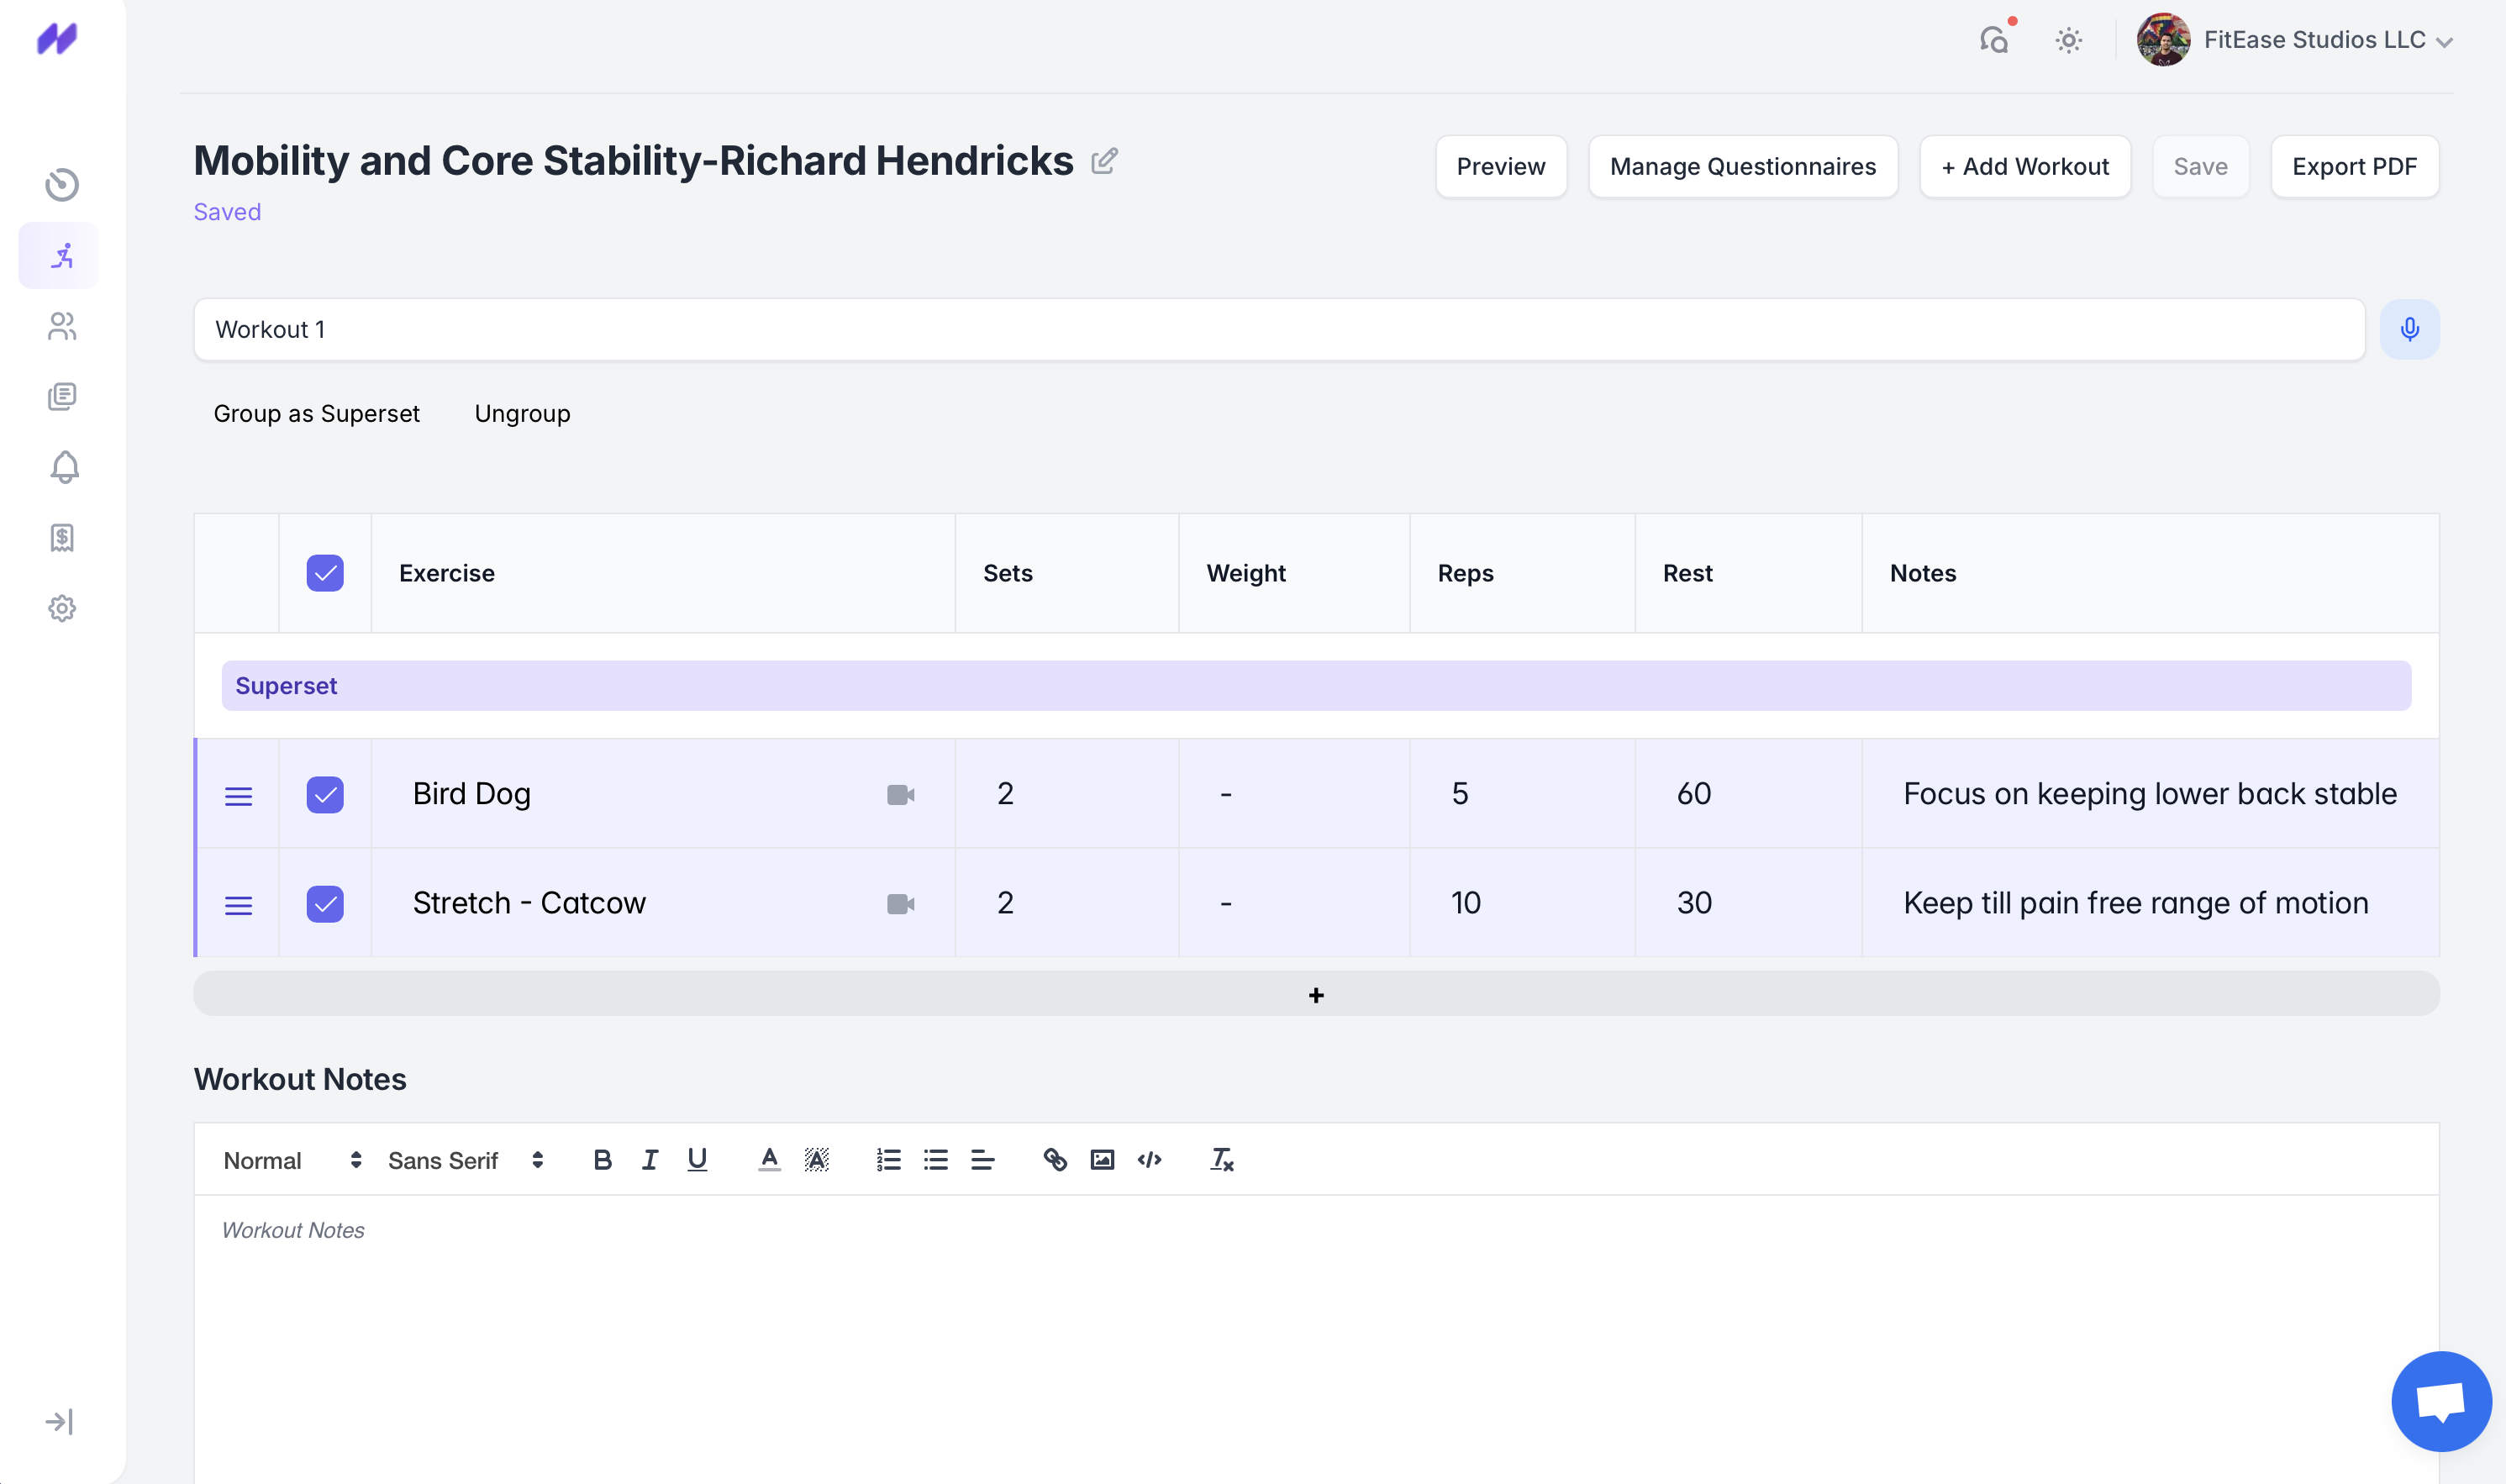Open the Normal paragraph style dropdown

tap(290, 1160)
